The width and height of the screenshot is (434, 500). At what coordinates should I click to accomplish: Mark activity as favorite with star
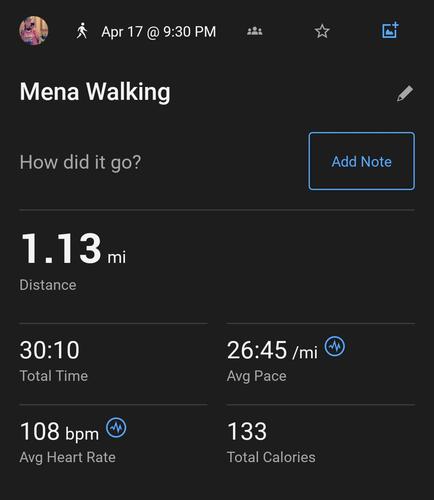tap(322, 31)
